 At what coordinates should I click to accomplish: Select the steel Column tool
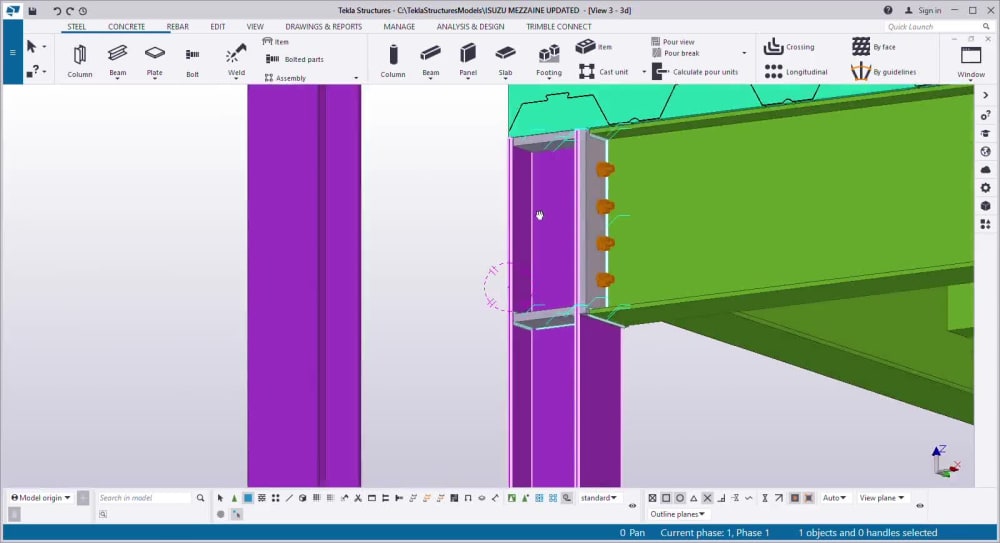80,61
